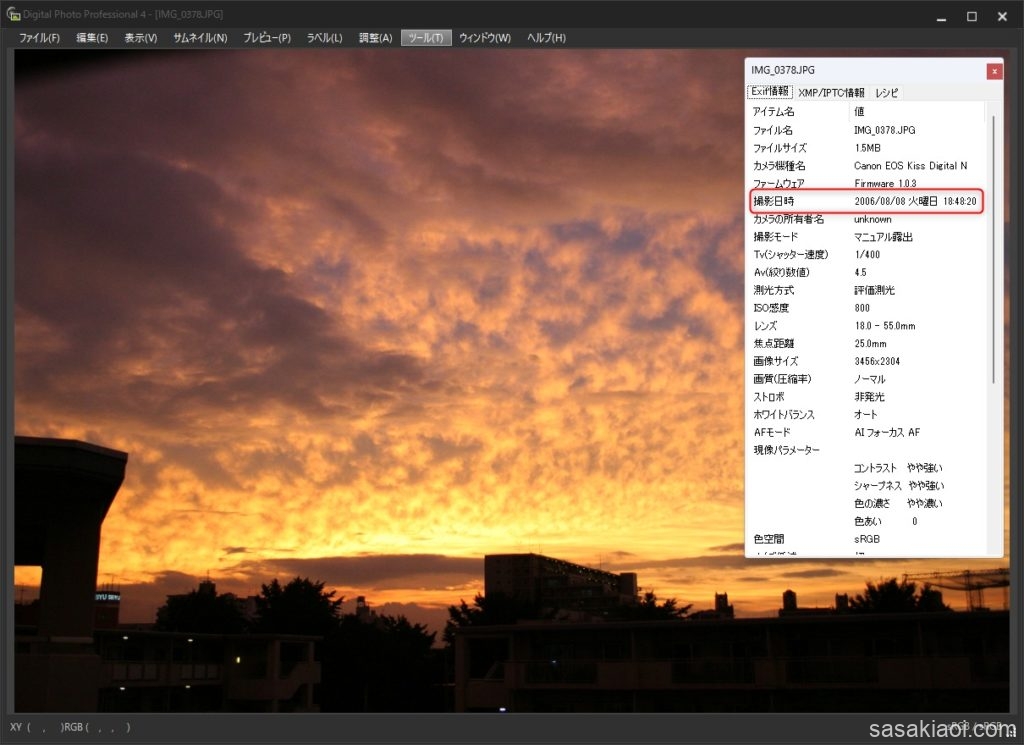
Task: Switch to the レシピ tab
Action: (x=887, y=92)
